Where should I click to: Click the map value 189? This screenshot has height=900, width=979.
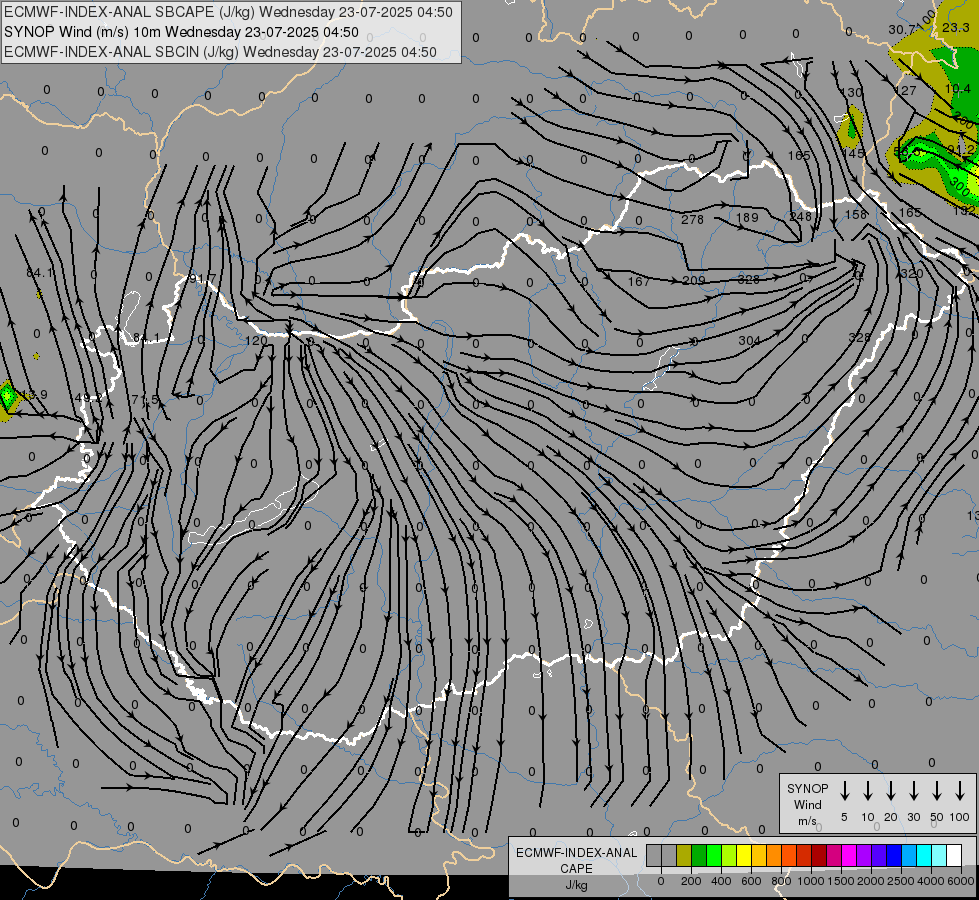(747, 217)
